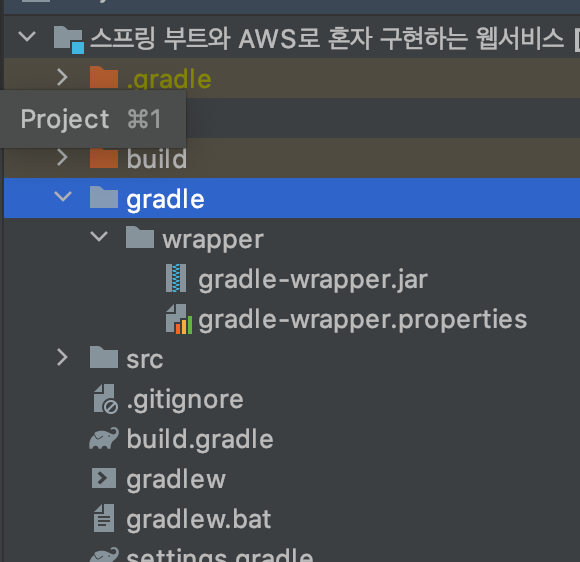
Task: Select the project root '스프링 부트와 AWS로 혼자 구현하는 웹서비스'
Action: 327,38
